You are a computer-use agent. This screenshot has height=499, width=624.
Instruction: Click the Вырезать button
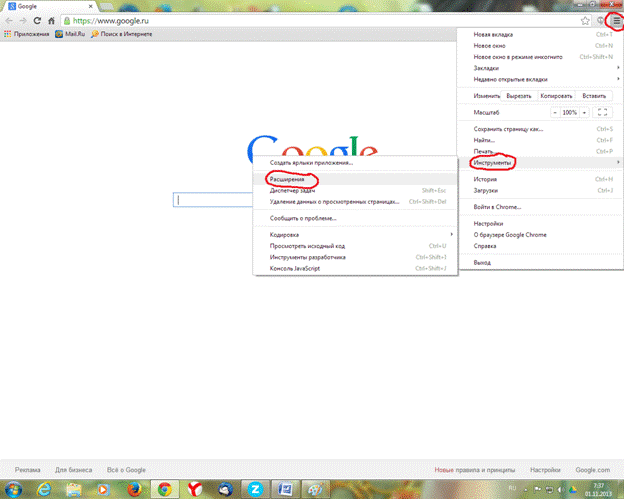point(519,96)
